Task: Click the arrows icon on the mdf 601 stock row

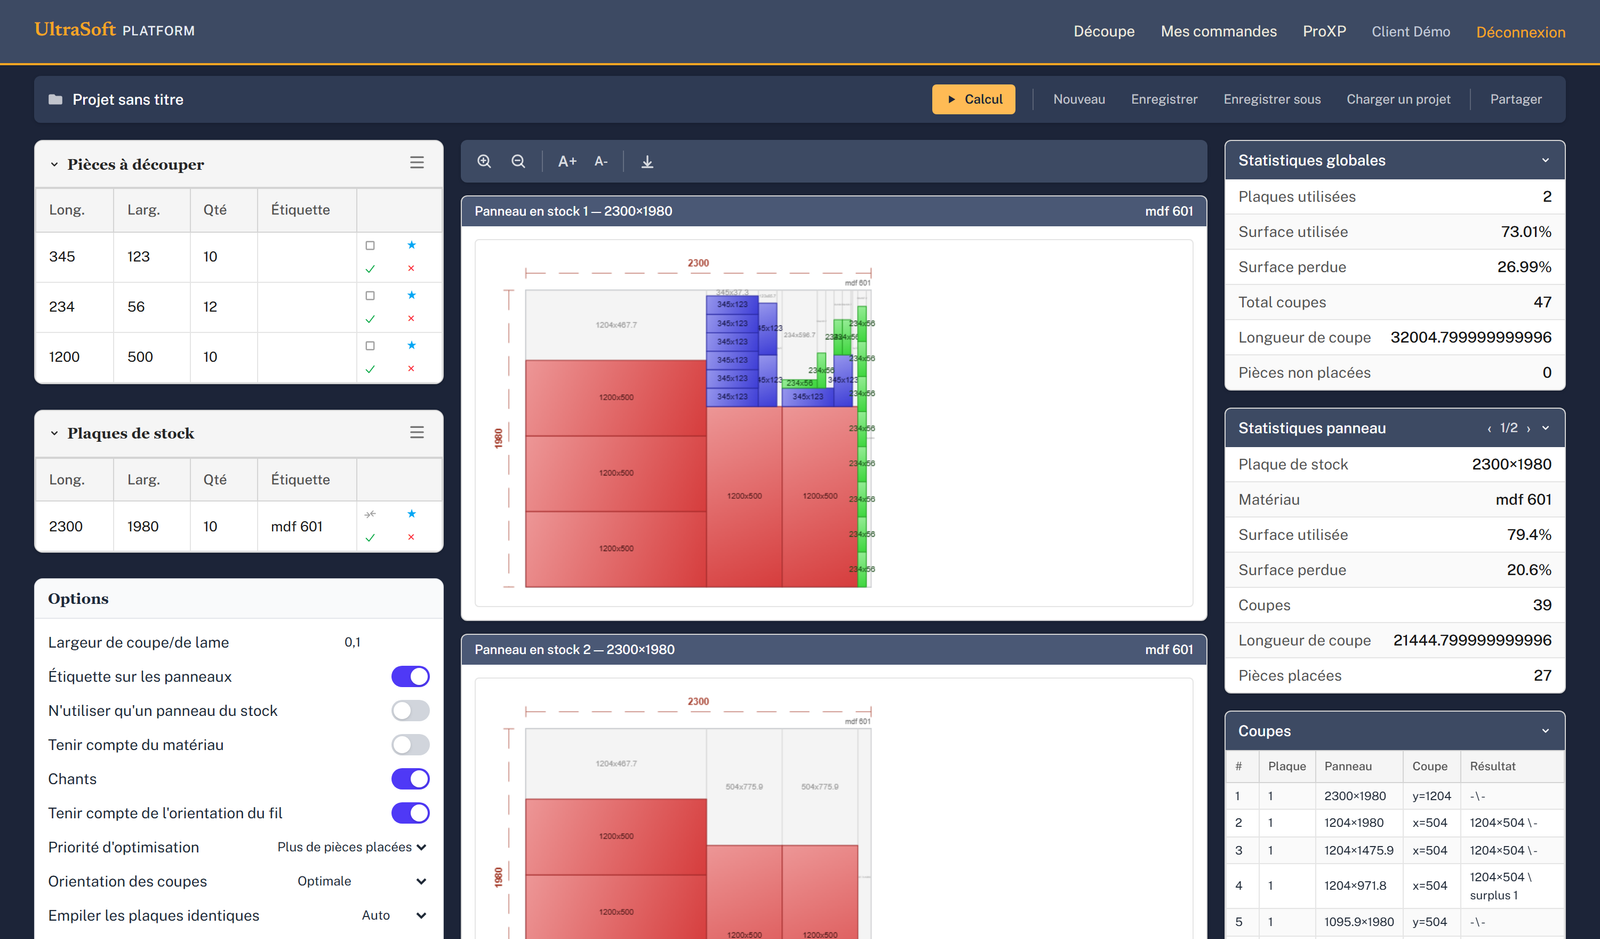Action: 370,514
